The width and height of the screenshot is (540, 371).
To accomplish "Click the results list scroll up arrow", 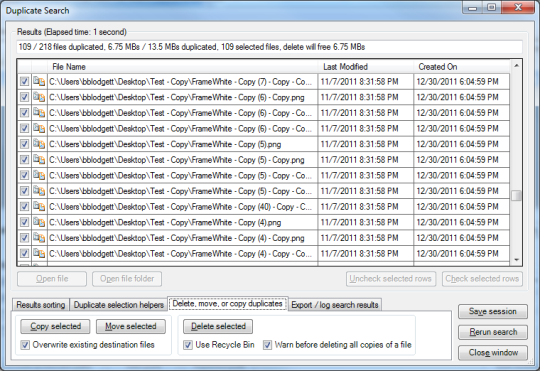I will 516,65.
